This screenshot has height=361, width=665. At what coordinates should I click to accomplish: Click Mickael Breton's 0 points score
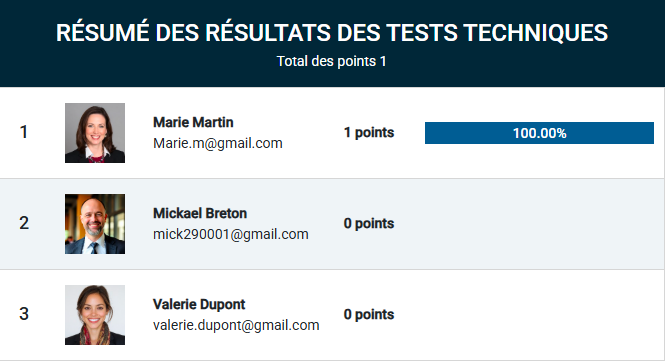[369, 224]
